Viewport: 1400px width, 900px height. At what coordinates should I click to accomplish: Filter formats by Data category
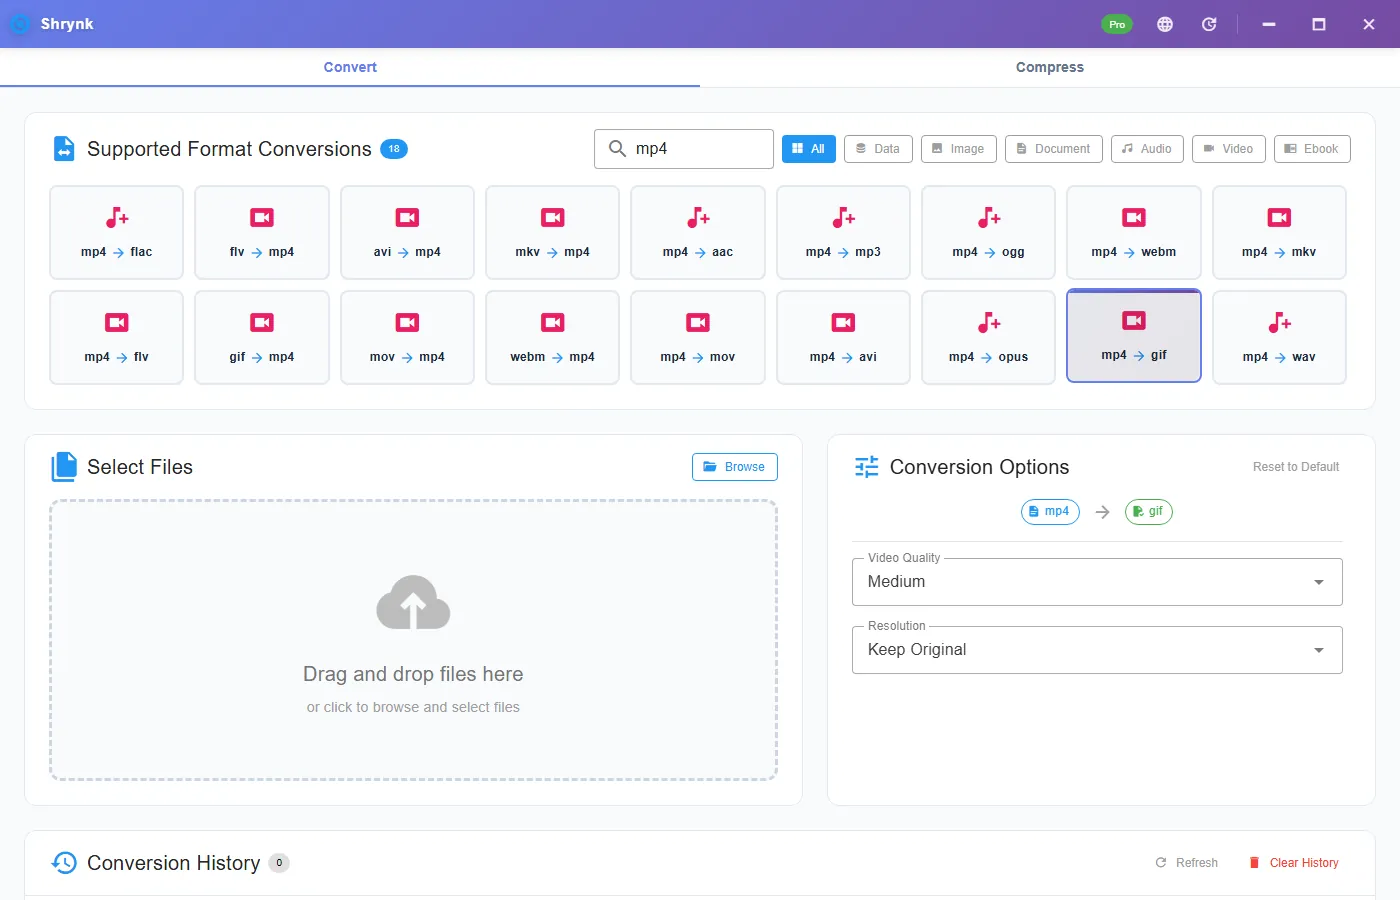(x=878, y=149)
